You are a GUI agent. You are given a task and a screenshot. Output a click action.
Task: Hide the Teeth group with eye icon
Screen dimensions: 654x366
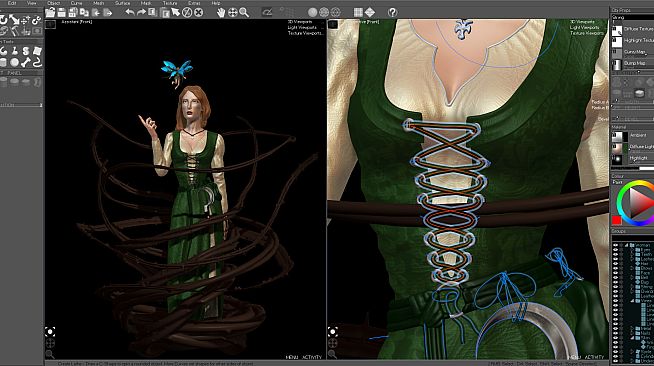pos(615,254)
